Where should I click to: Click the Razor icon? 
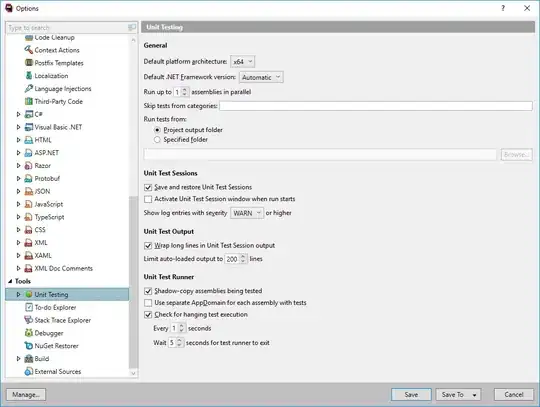point(29,166)
